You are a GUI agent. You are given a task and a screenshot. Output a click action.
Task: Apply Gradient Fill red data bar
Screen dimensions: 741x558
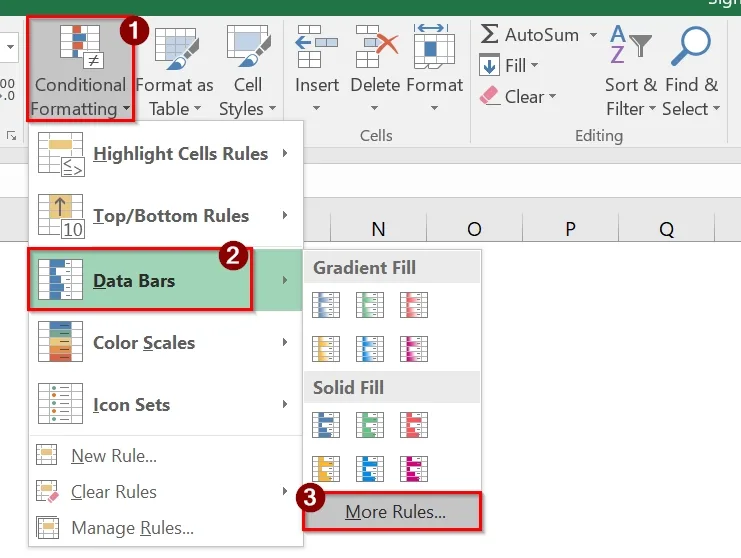coord(414,305)
